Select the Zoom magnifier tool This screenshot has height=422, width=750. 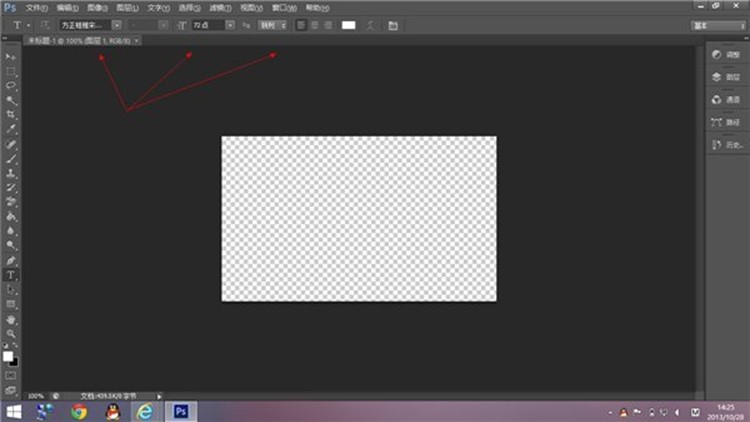[x=12, y=333]
